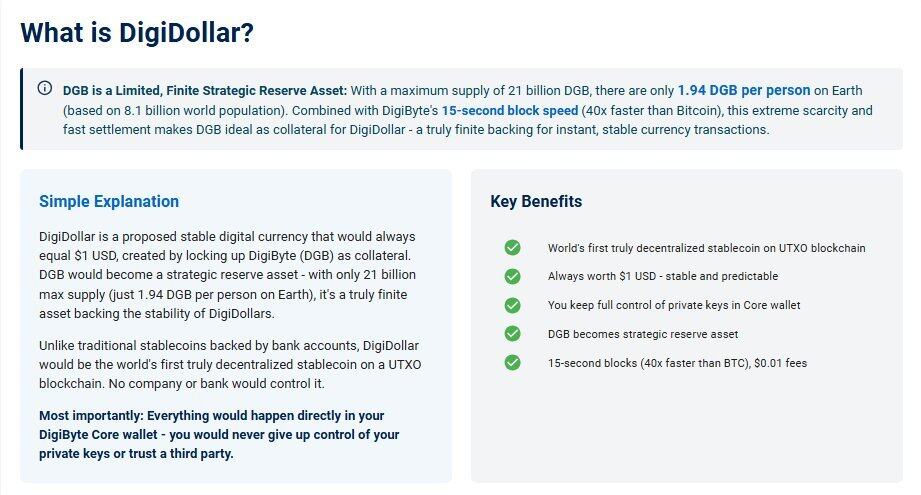
Task: Click the paragraph starting 'Unlike traditional stablecoins'
Action: [230, 365]
